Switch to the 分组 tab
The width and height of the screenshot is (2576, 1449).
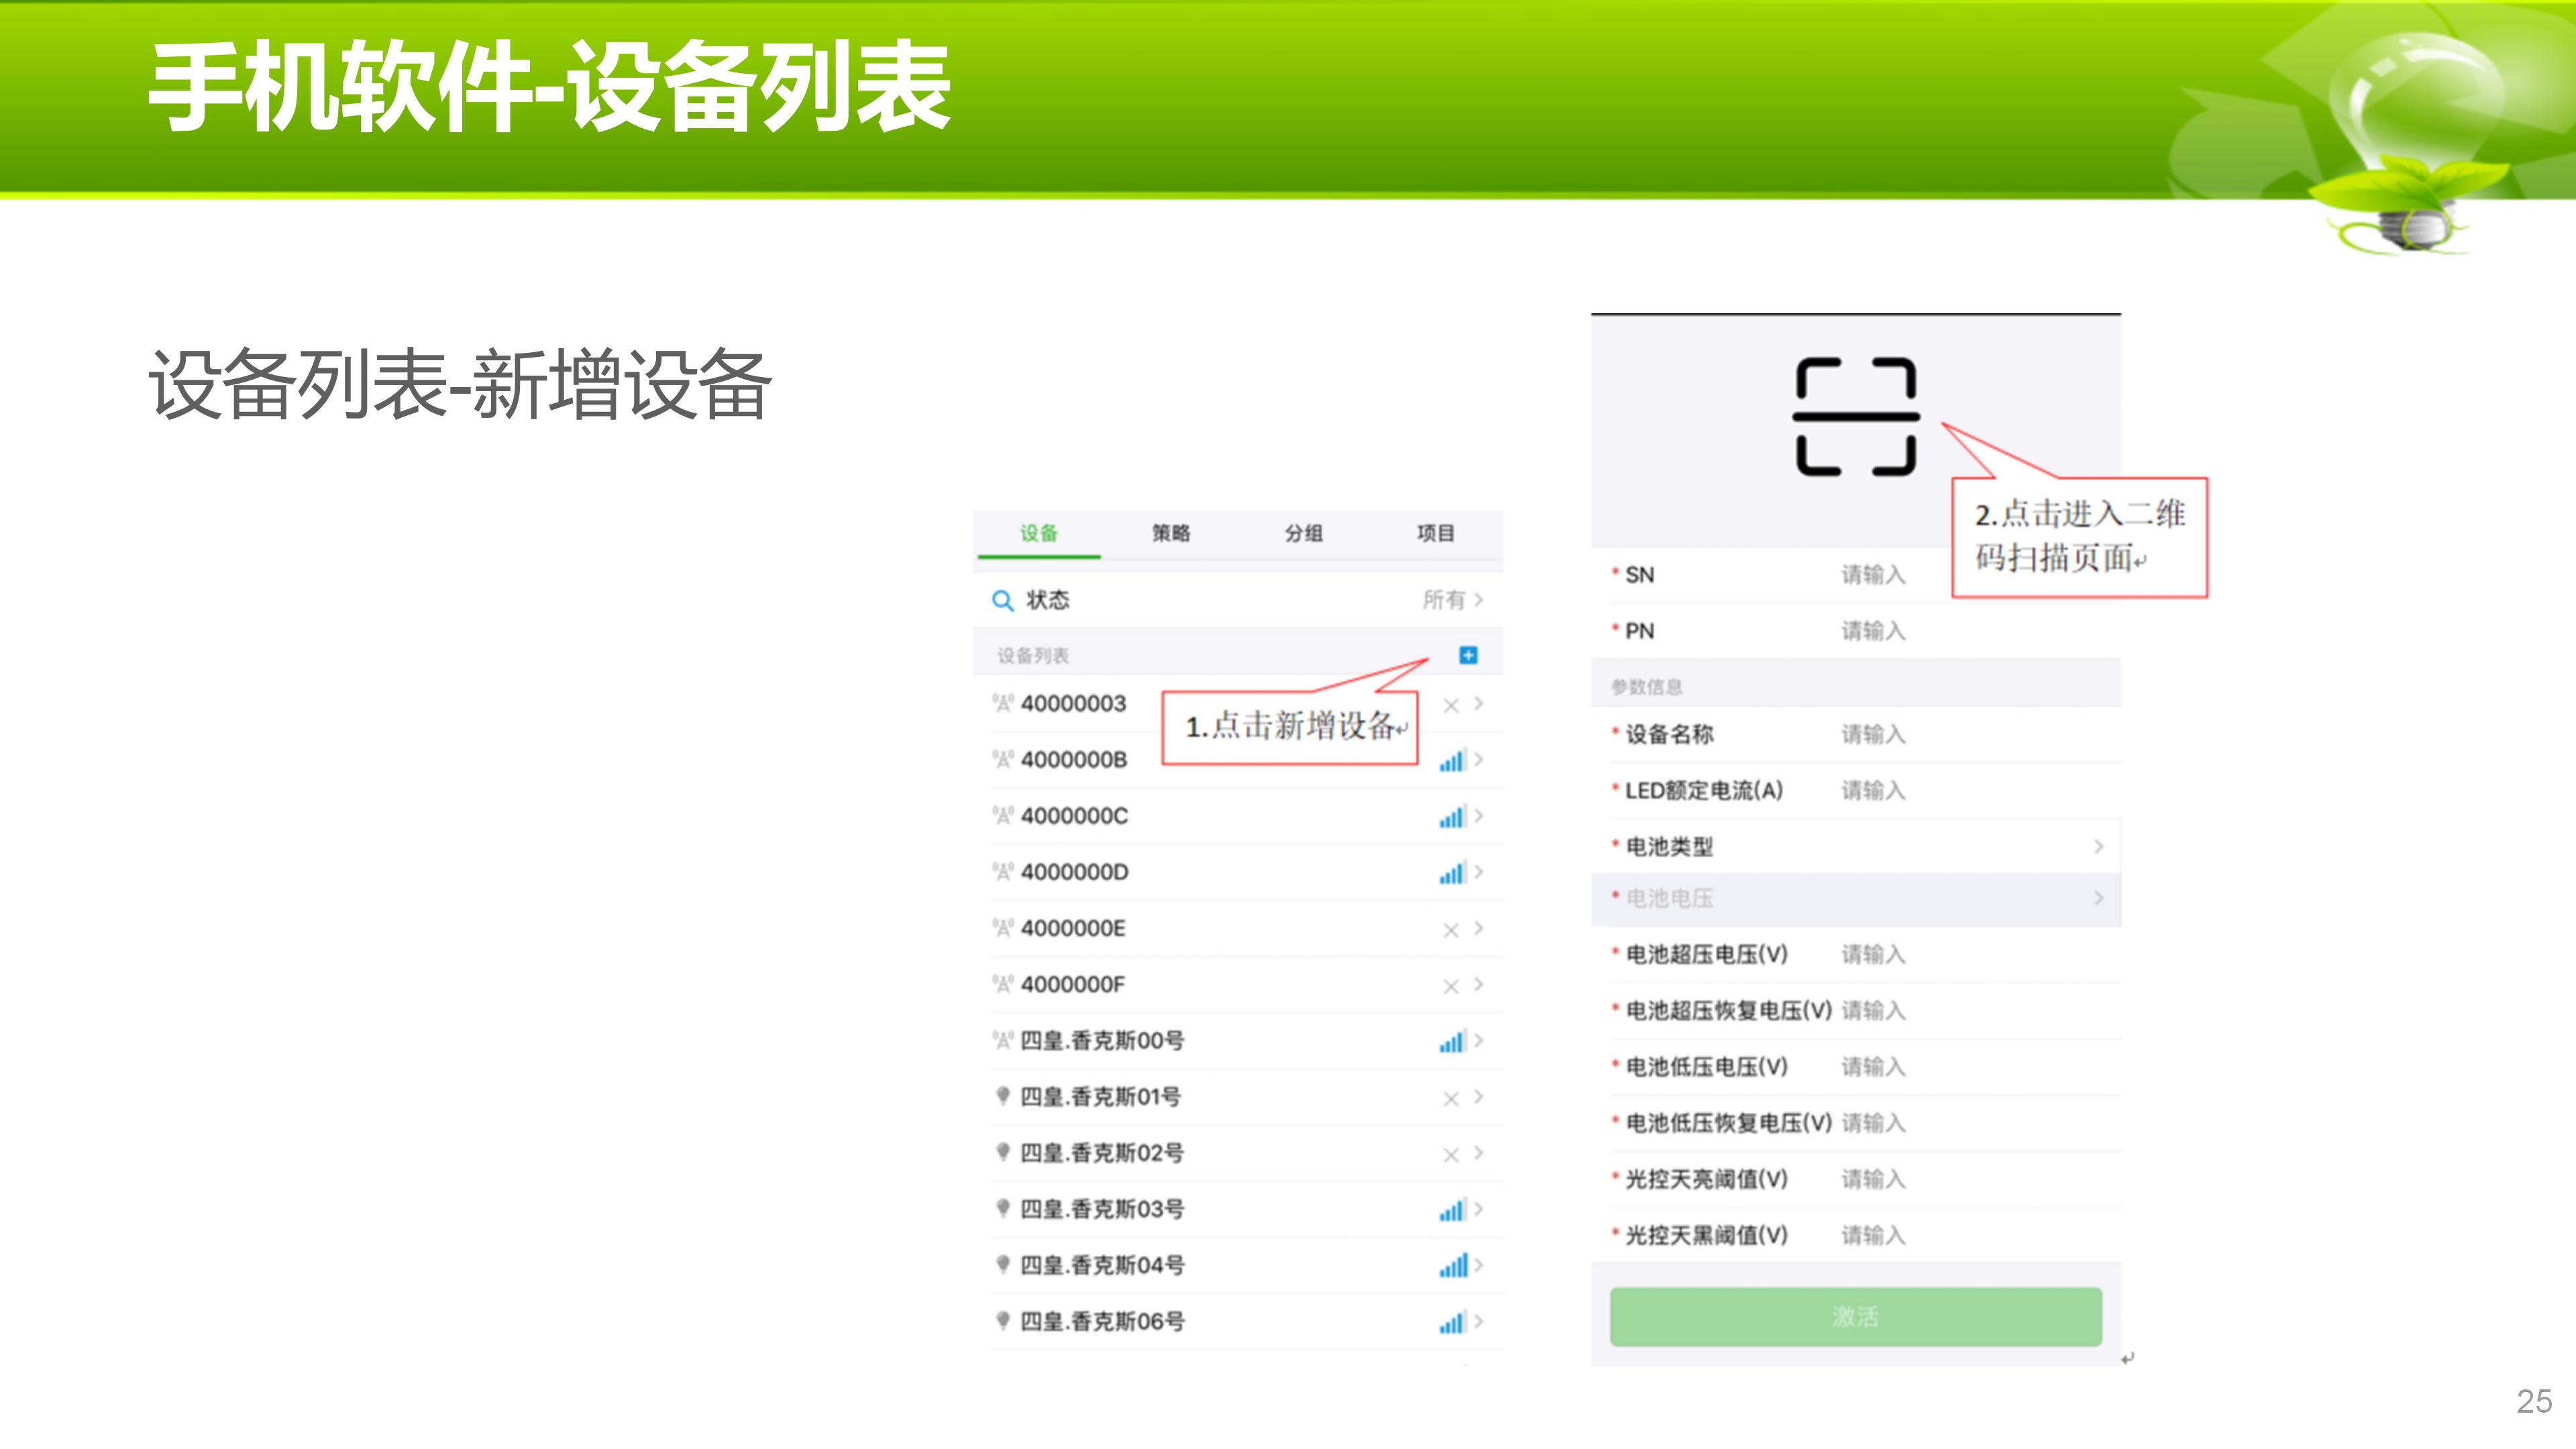point(1303,533)
